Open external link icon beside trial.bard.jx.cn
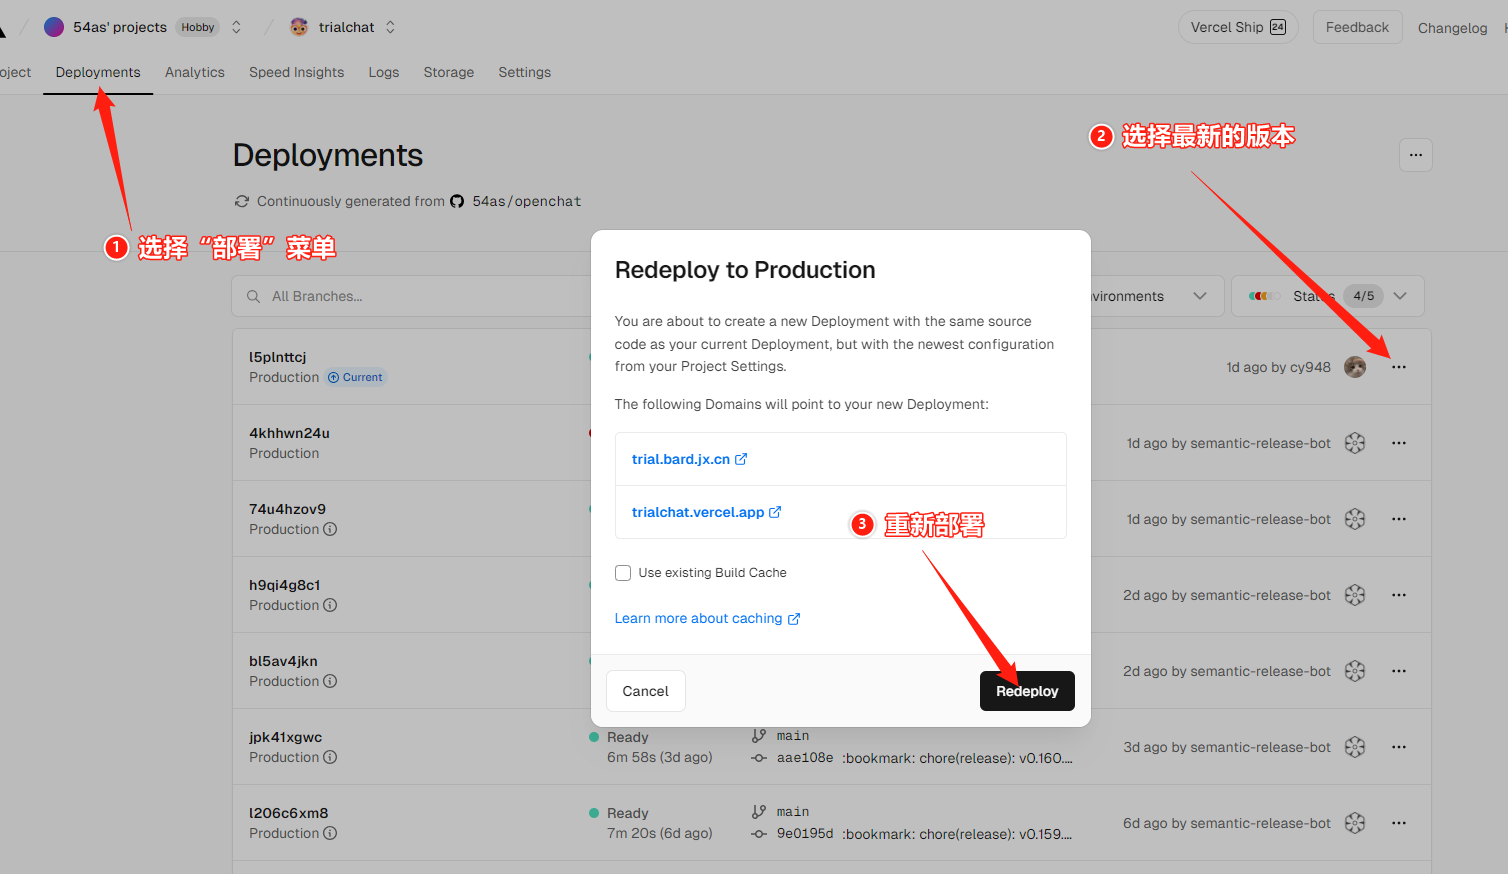Screen dimensions: 1508x874 click(741, 459)
